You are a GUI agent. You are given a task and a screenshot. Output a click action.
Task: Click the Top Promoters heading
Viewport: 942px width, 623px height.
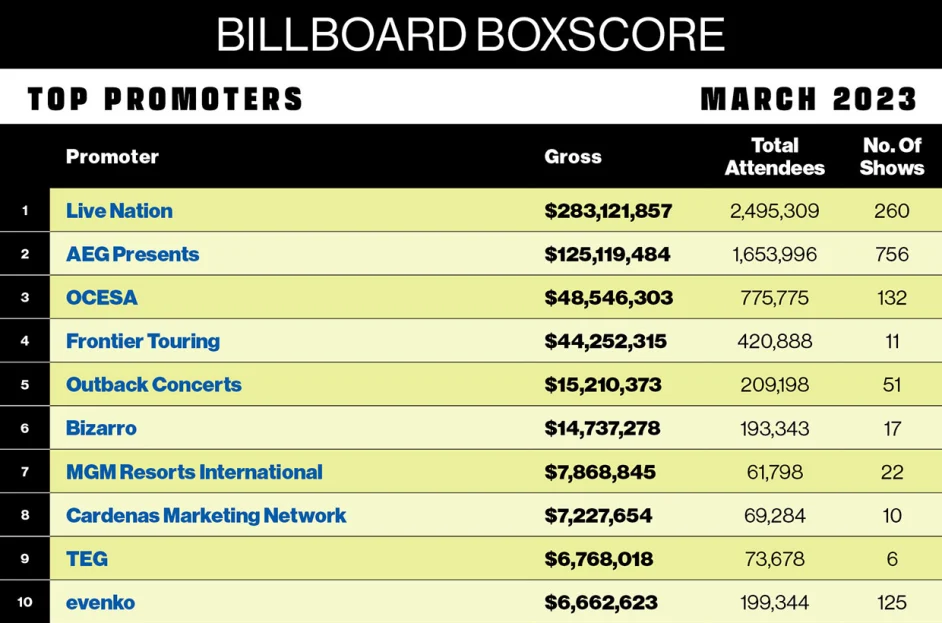(165, 99)
